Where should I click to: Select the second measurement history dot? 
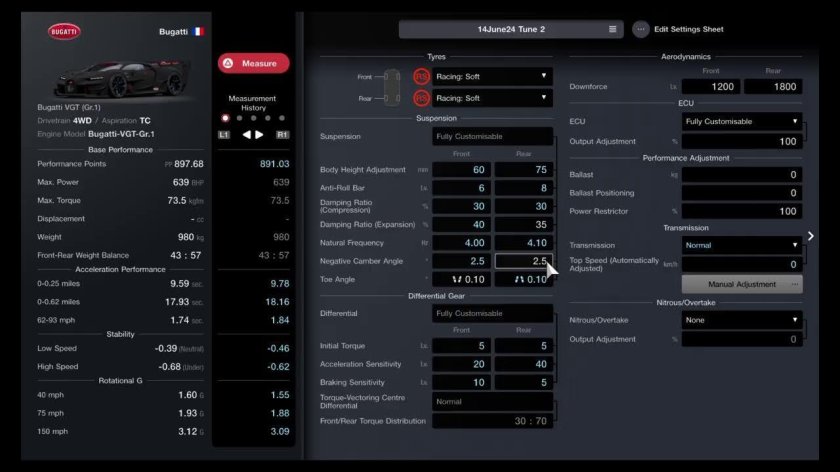coord(239,118)
